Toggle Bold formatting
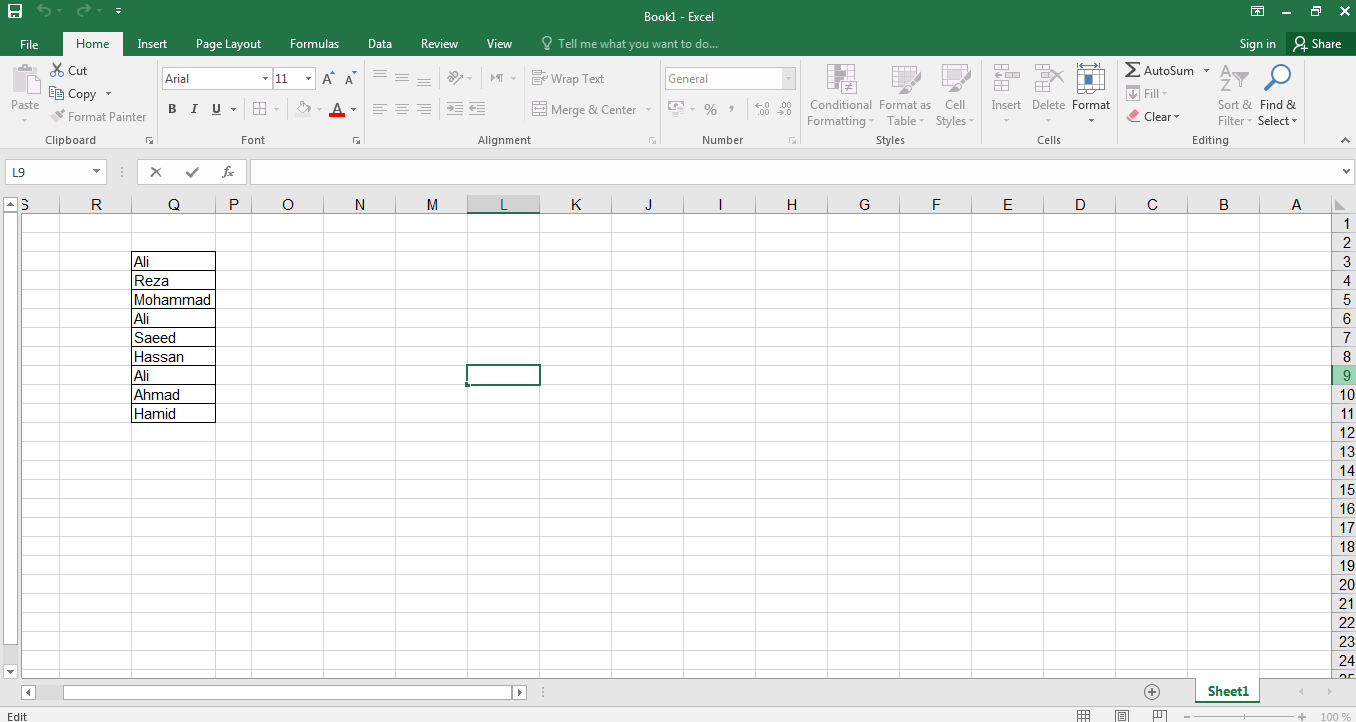Image resolution: width=1356 pixels, height=722 pixels. click(172, 109)
